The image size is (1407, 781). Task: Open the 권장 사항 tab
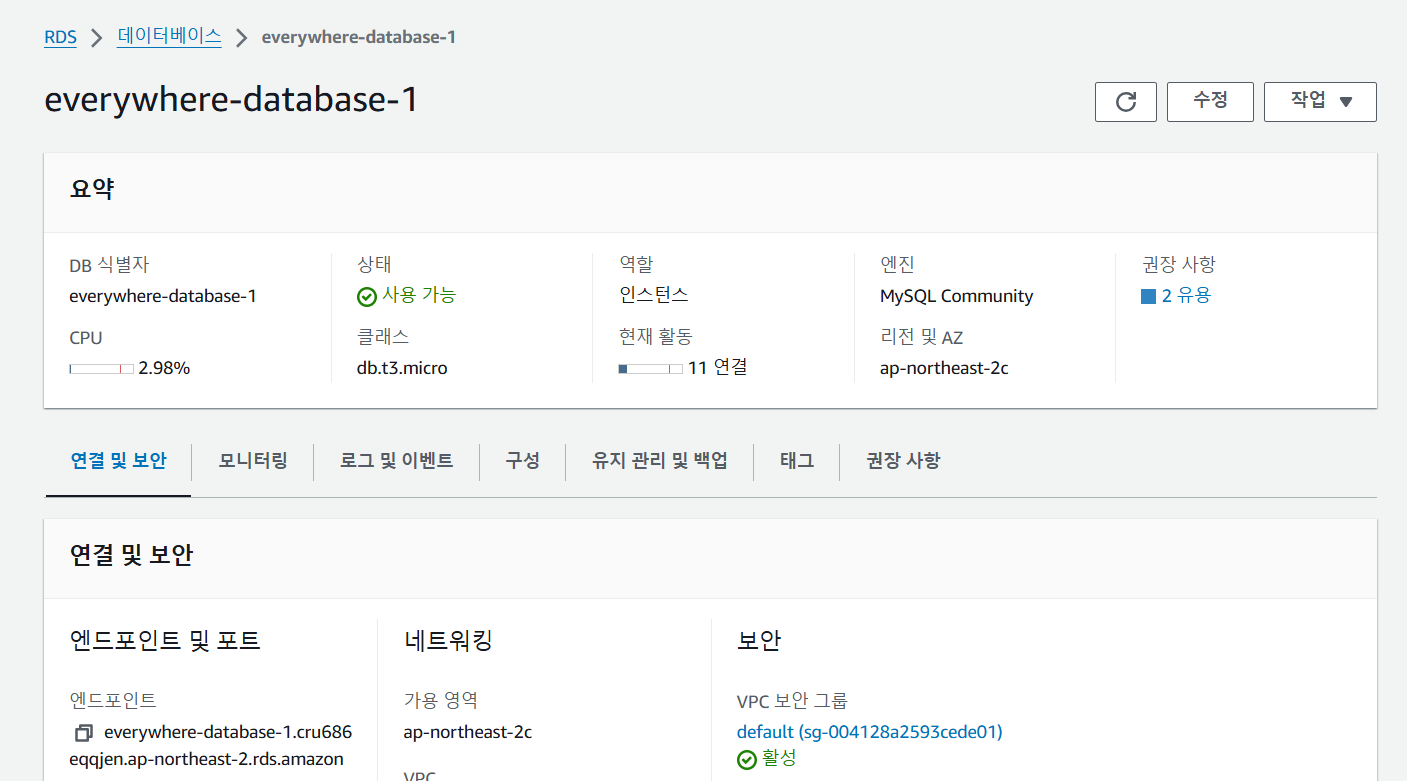(903, 461)
